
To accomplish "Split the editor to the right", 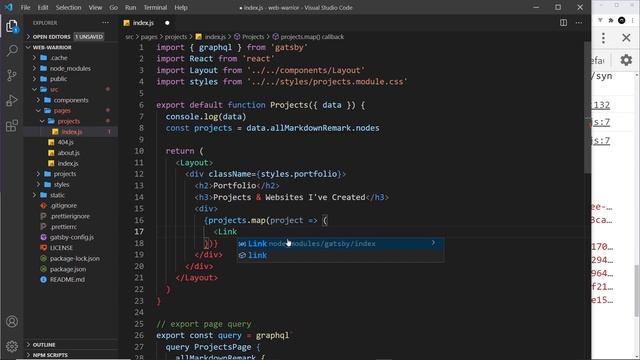I will (x=563, y=23).
